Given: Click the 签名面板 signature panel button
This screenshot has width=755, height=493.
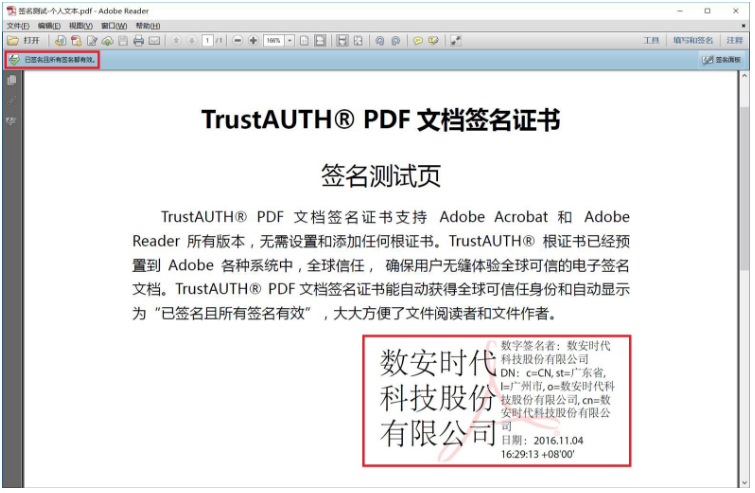Looking at the screenshot, I should pos(721,60).
